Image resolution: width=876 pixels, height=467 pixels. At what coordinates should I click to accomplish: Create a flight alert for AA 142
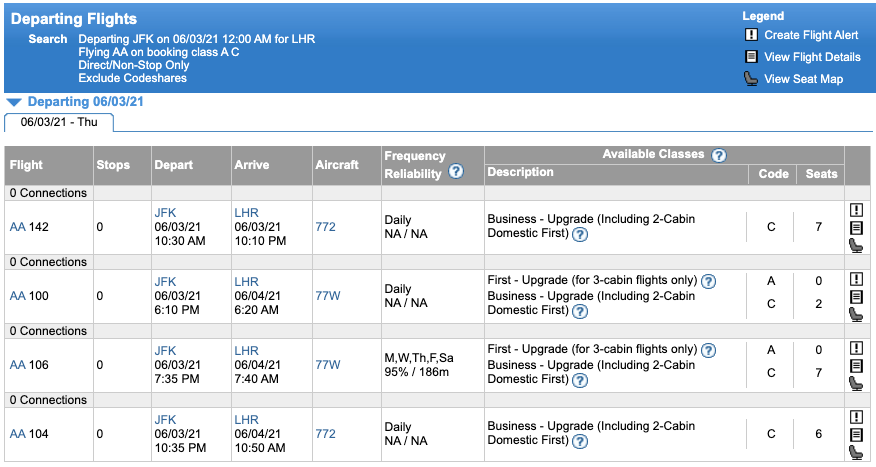pyautogui.click(x=856, y=210)
